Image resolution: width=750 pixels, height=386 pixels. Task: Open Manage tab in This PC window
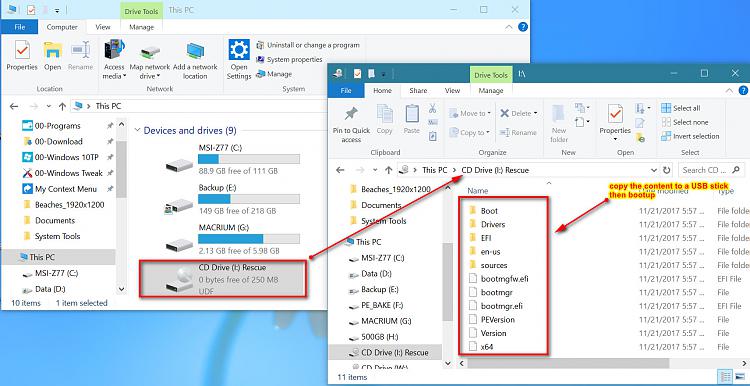pos(142,27)
